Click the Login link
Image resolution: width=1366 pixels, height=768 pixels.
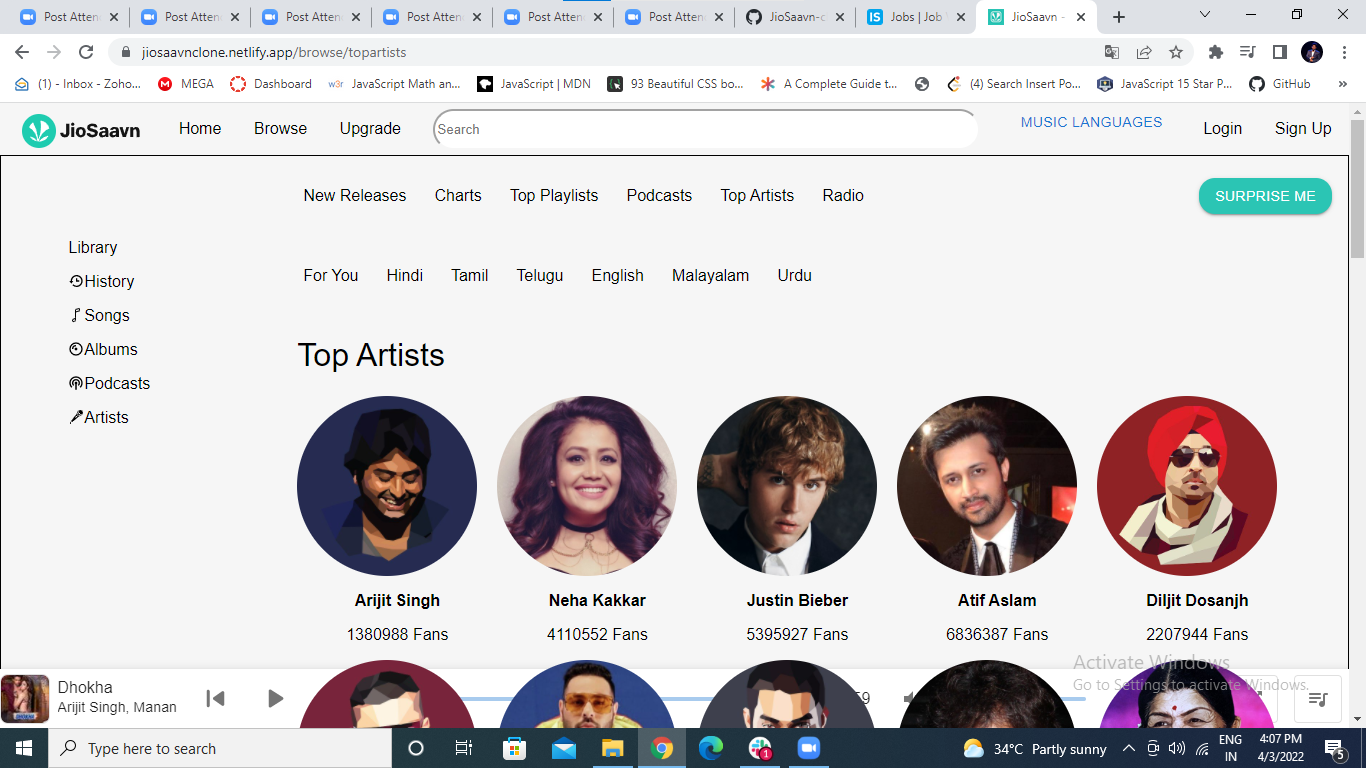point(1222,128)
